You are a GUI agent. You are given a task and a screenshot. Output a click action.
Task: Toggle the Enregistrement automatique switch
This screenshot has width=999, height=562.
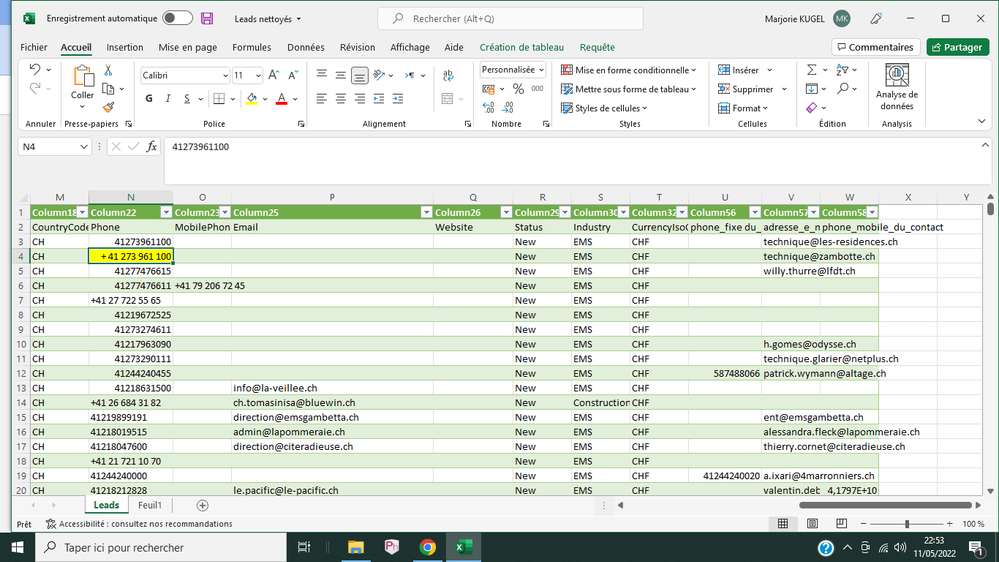(x=177, y=18)
